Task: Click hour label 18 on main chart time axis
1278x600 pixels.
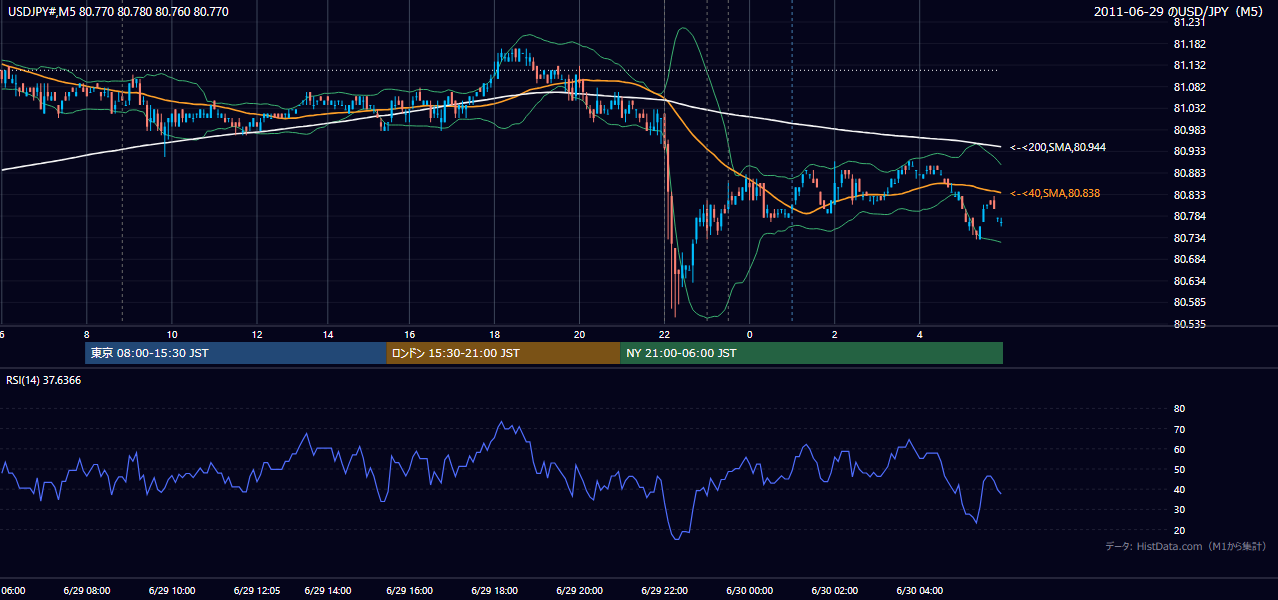Action: 494,334
